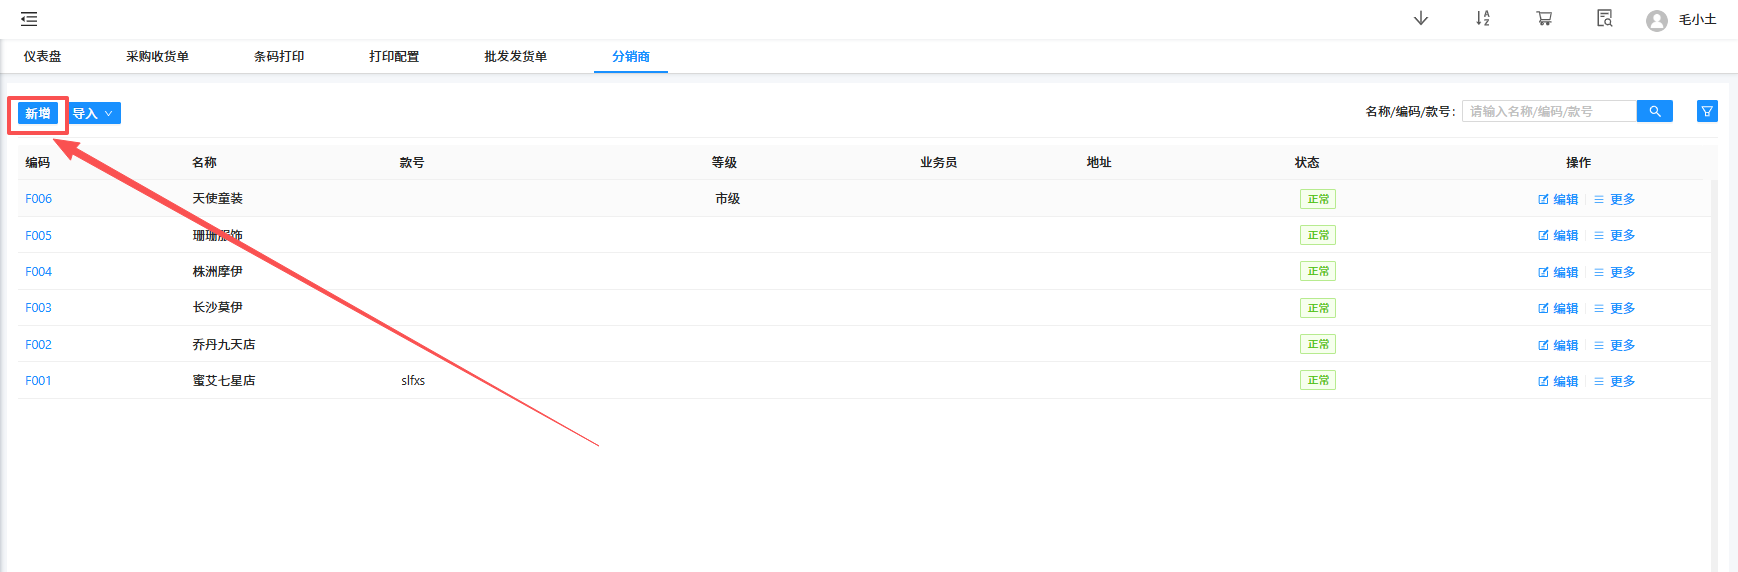Viewport: 1738px width, 572px height.
Task: Open 更多 menu for row F006
Action: tap(1615, 199)
